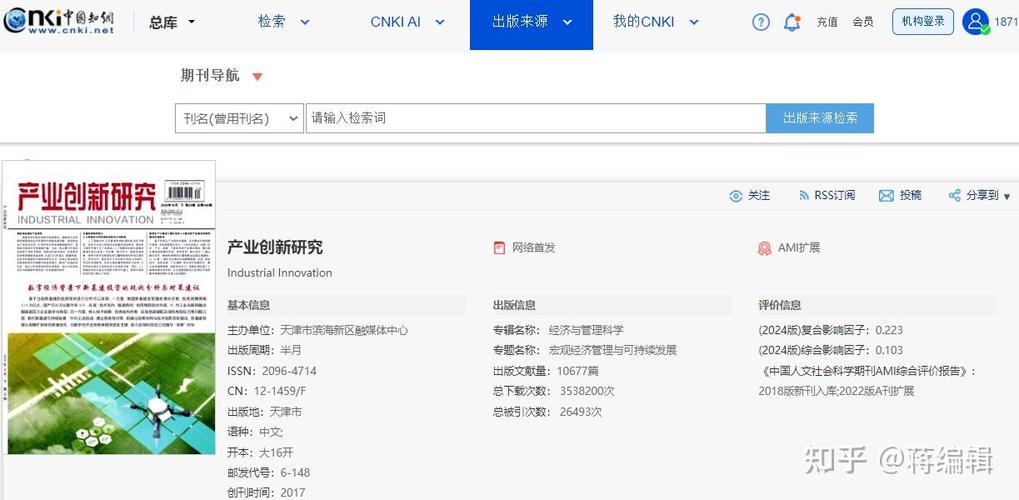Click the 大16开 format value

pos(276,453)
